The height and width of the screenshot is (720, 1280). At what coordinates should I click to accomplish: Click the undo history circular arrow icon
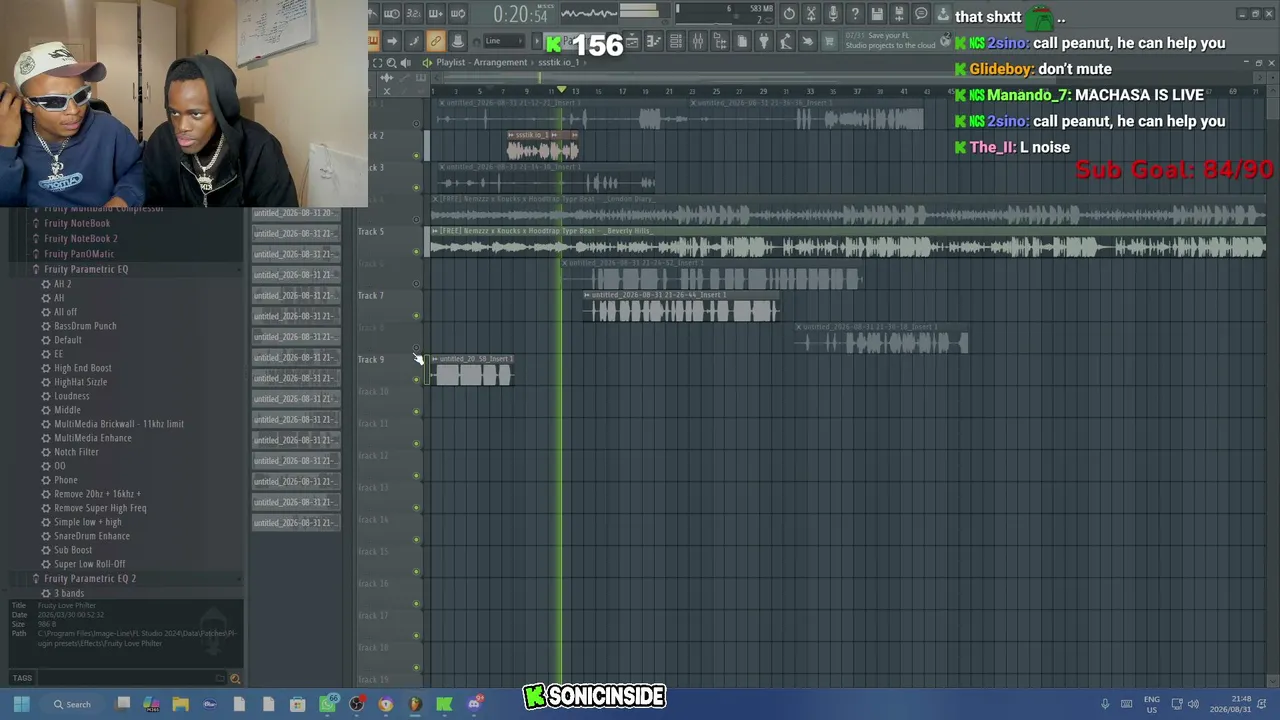tap(789, 14)
